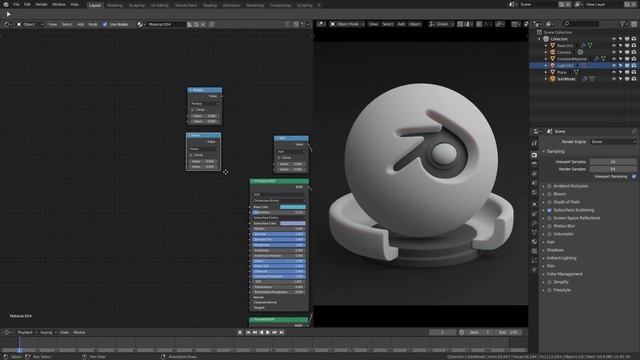Screen dimensions: 640x360
Task: Open the node editor View menu
Action: coord(53,24)
